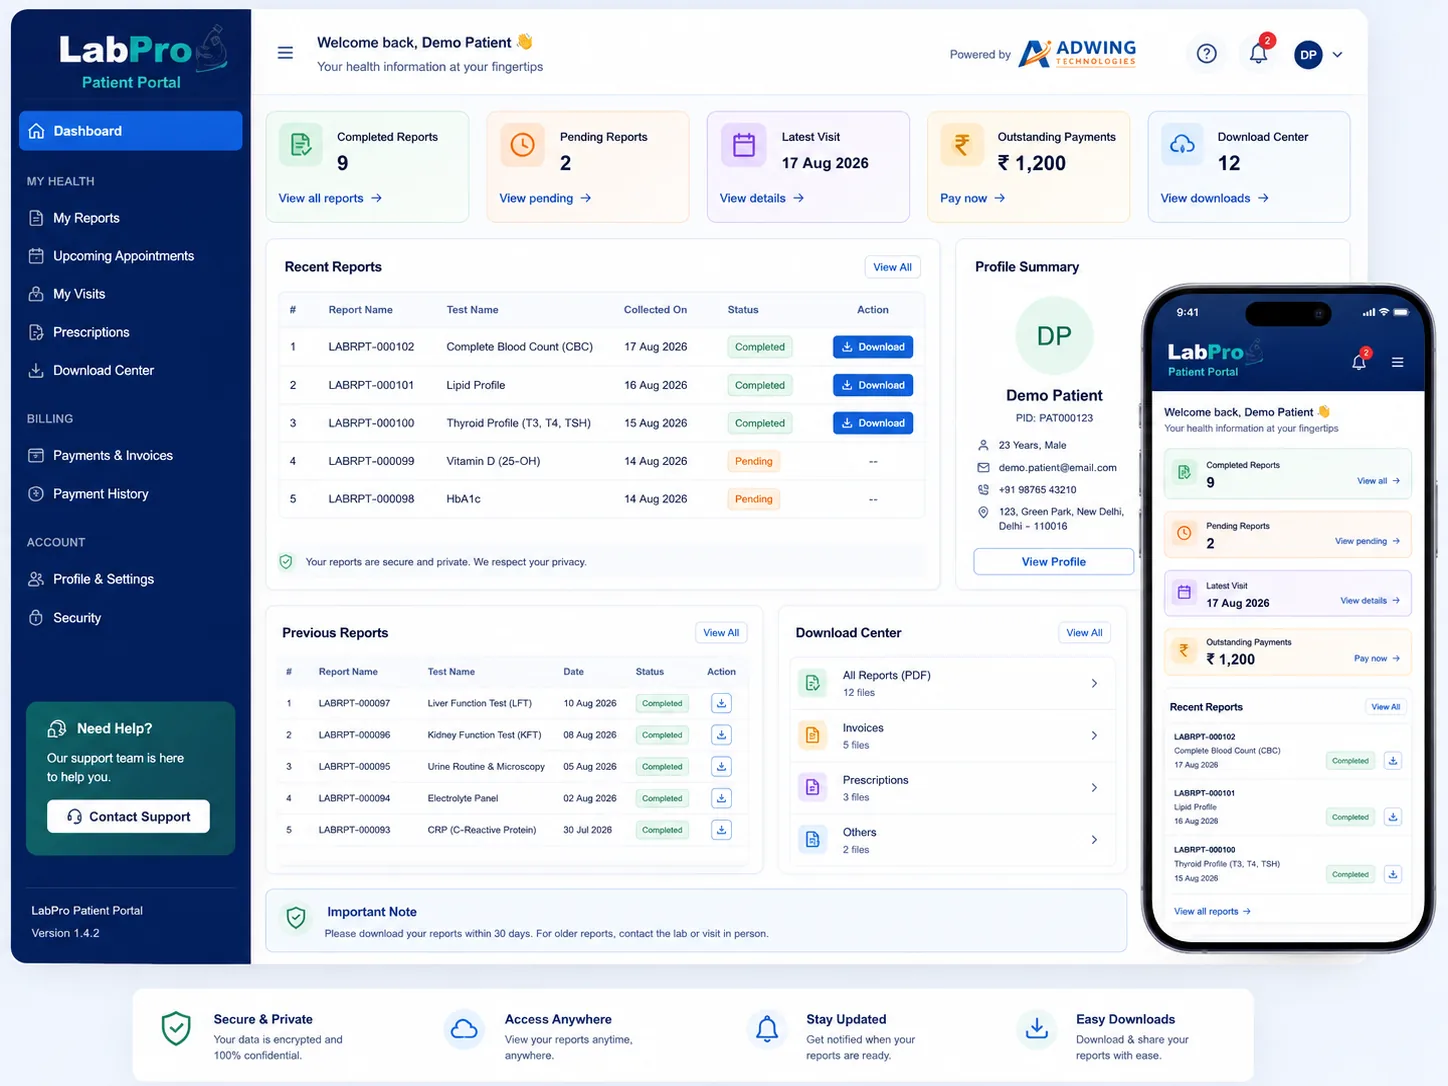Download LABRPT-000100 on phone

1392,874
